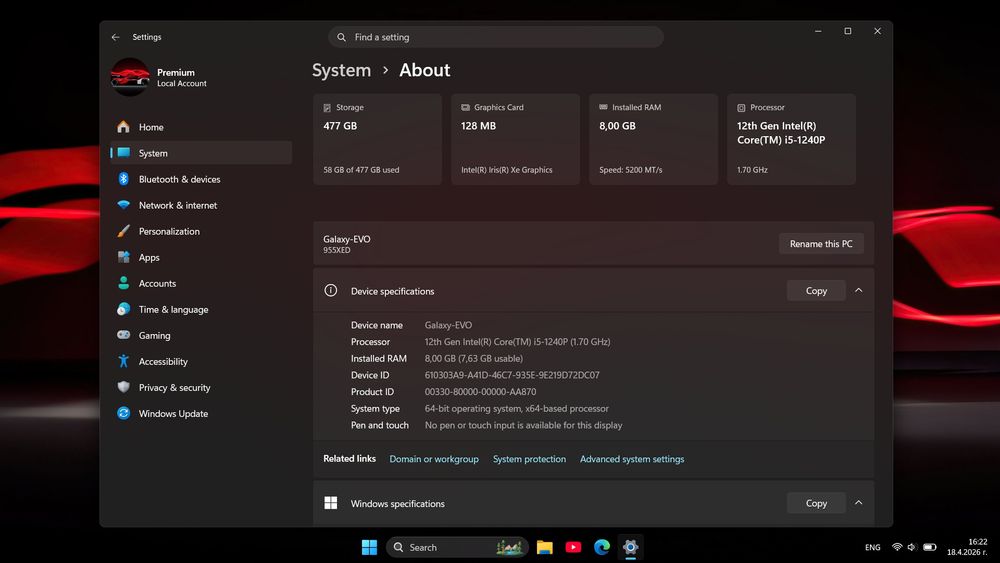Copy the Device specifications
Image resolution: width=1000 pixels, height=563 pixels.
[x=816, y=291]
